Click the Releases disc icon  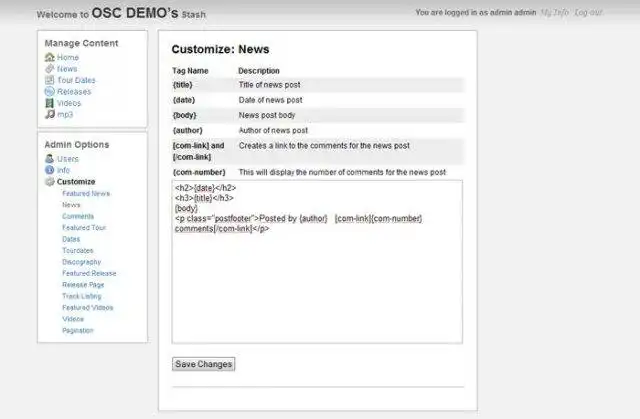[49, 91]
